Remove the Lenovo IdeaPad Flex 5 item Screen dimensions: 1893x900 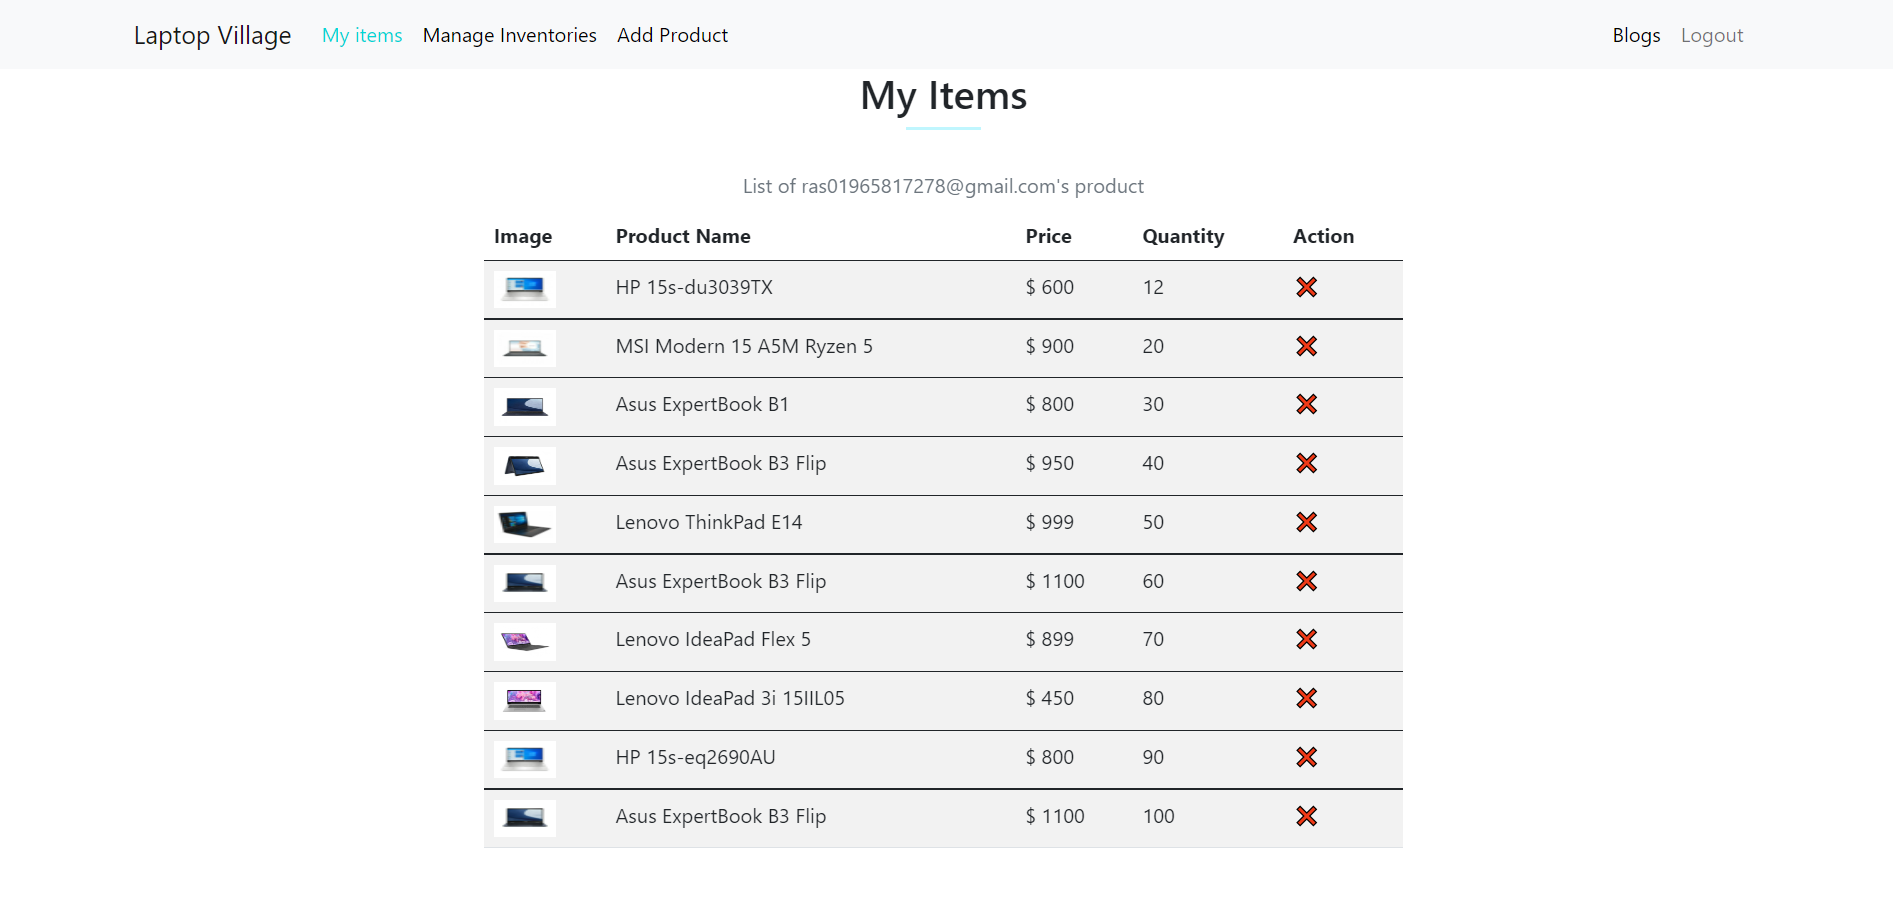tap(1306, 639)
